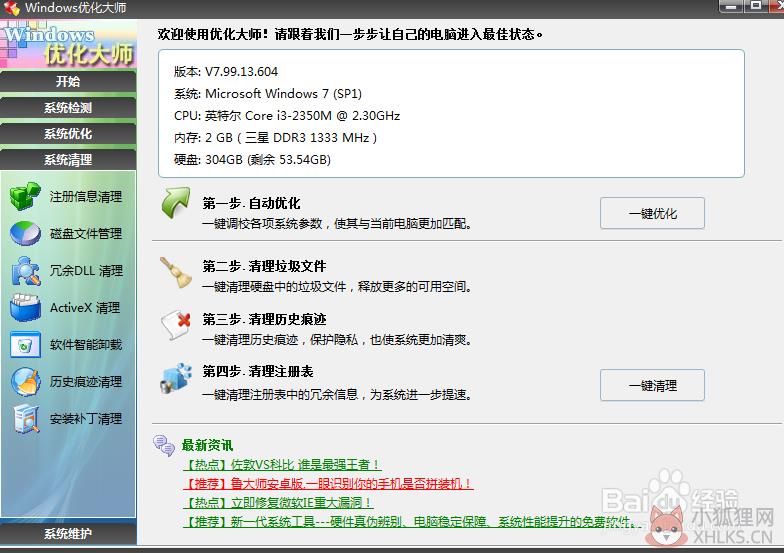
Task: Open the 新一代系统工具 recommended link
Action: click(x=413, y=522)
